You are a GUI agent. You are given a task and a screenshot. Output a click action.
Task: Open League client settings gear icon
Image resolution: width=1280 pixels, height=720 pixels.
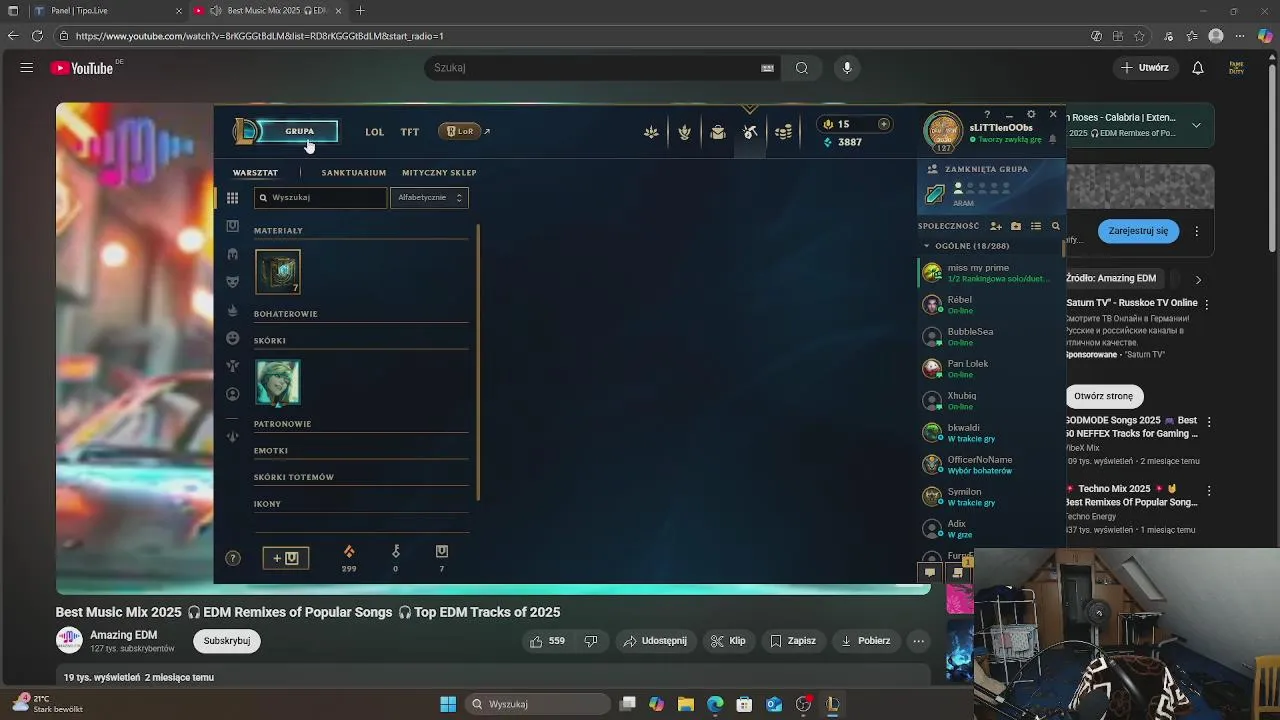pyautogui.click(x=1031, y=114)
